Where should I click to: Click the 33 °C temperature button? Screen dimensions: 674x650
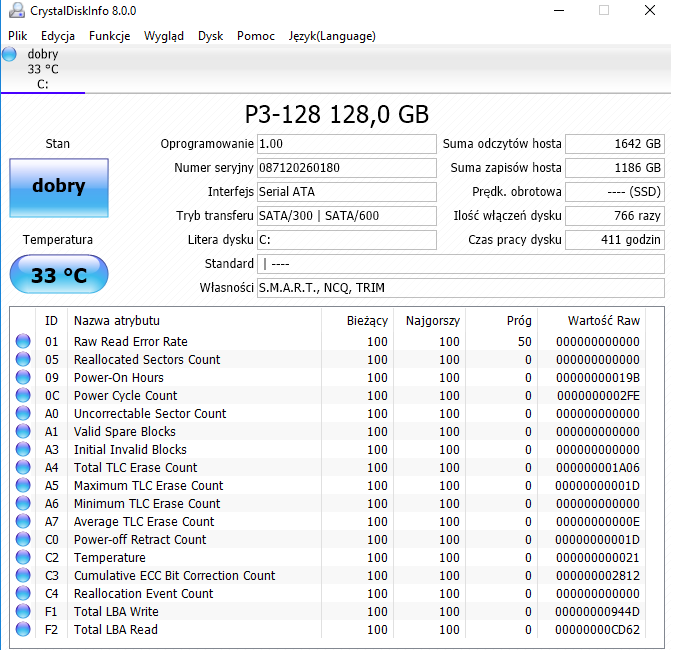(x=59, y=274)
